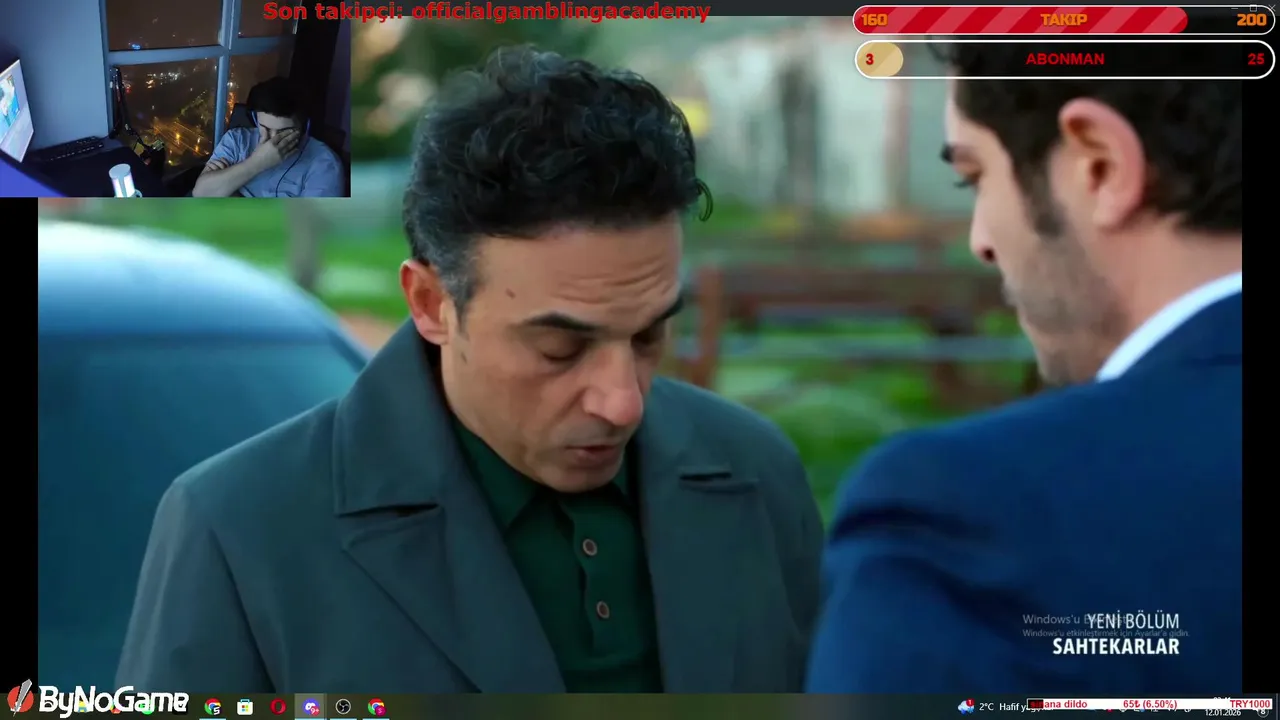Open Microsoft Store from the taskbar
This screenshot has height=720, width=1280.
245,707
